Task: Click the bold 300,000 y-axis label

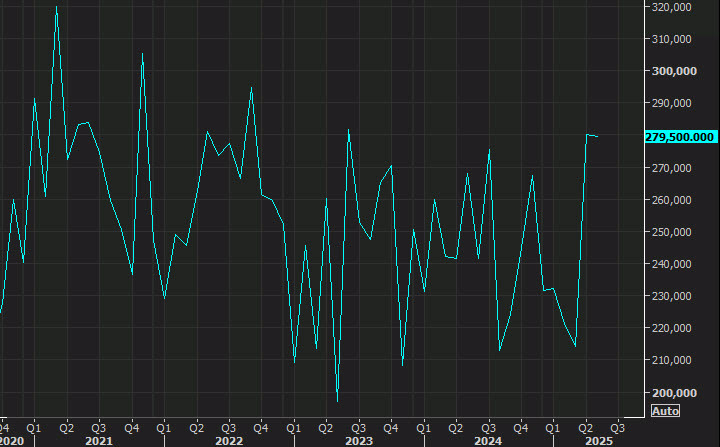Action: coord(674,71)
